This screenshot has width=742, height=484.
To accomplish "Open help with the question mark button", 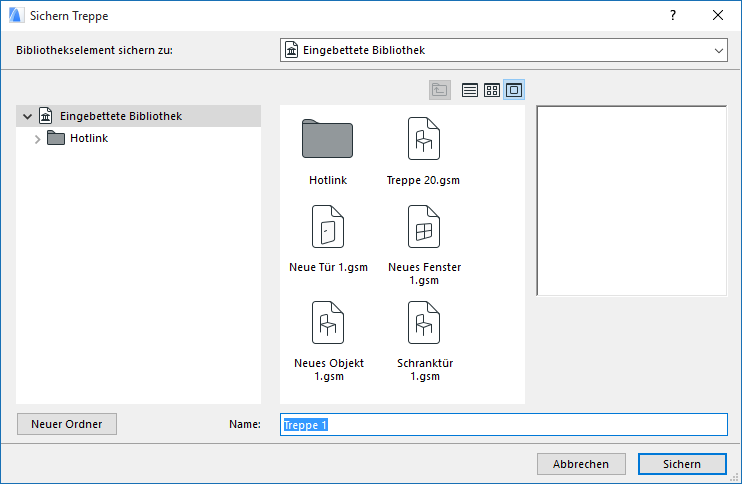I will tap(672, 15).
